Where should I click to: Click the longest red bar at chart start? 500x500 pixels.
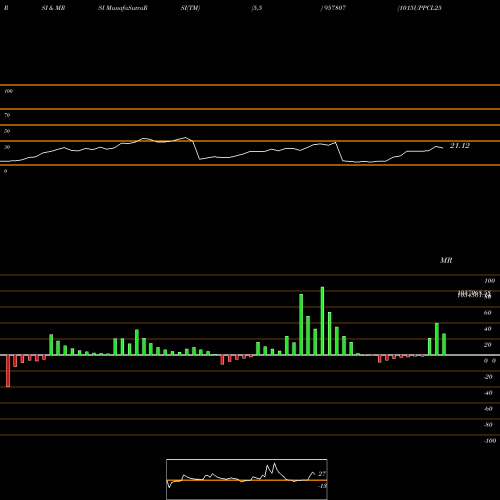pyautogui.click(x=8, y=371)
